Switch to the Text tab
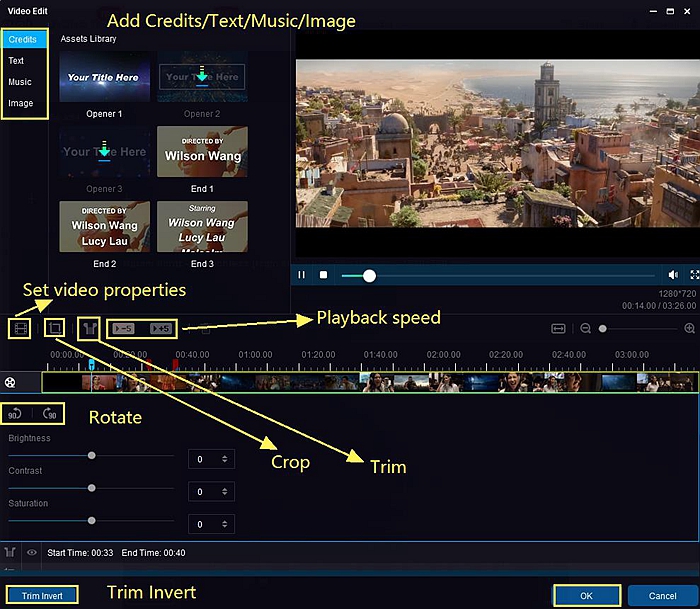The image size is (700, 609). [x=17, y=61]
